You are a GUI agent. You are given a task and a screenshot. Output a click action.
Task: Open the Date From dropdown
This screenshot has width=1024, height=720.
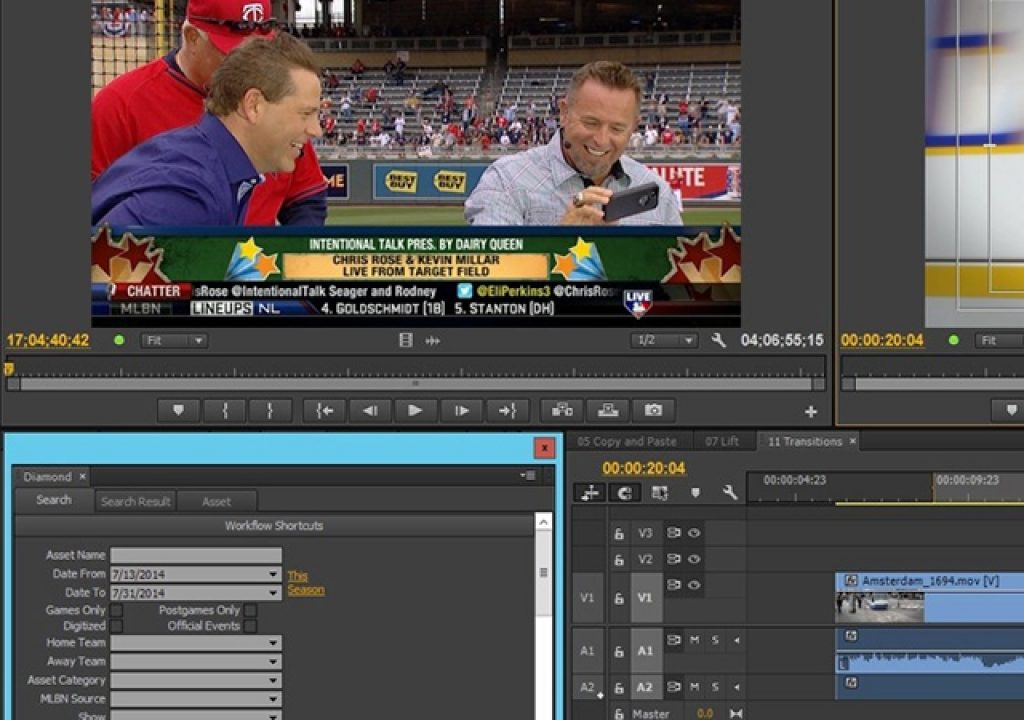click(x=274, y=574)
